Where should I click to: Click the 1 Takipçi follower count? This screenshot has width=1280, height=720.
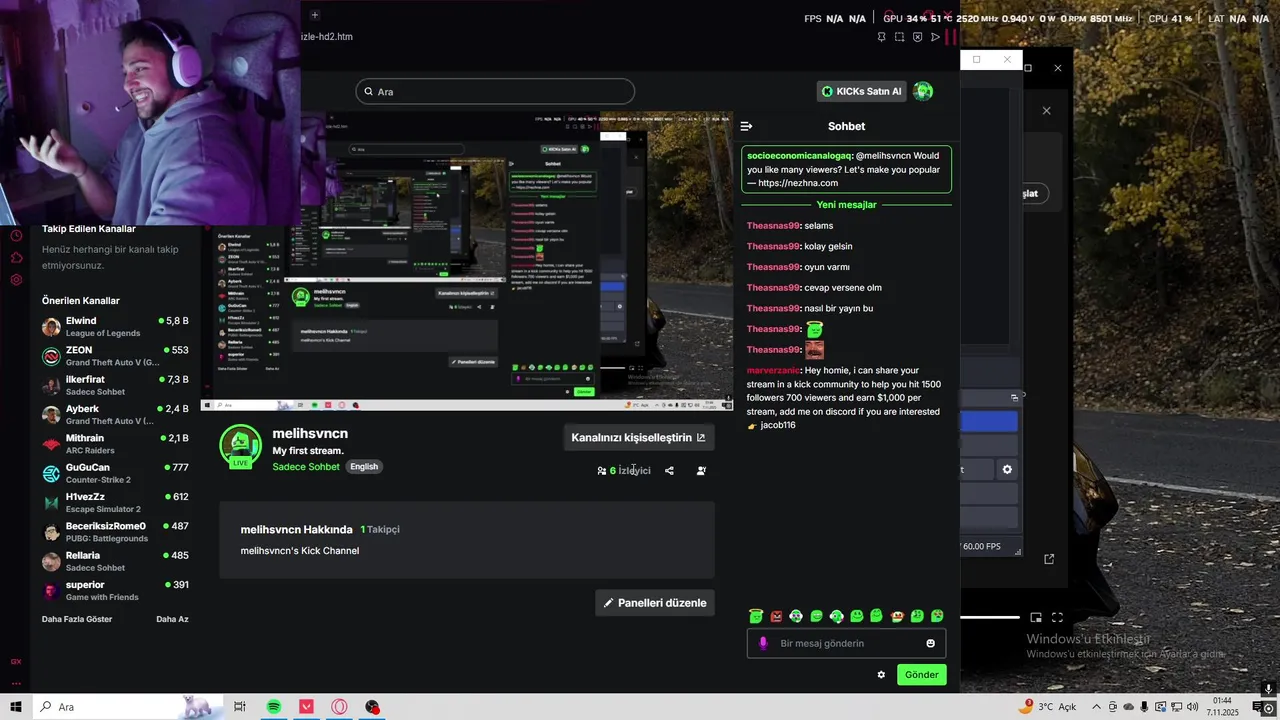[x=380, y=529]
